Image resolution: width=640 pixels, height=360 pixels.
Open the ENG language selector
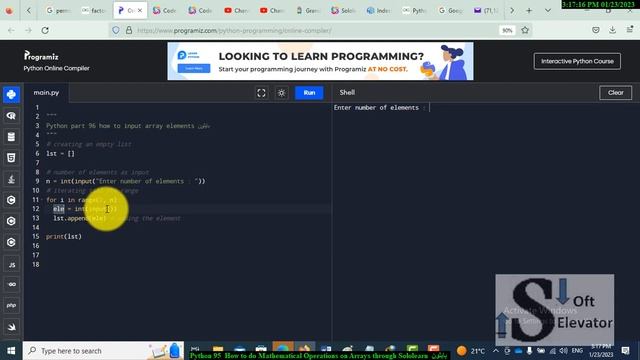pos(577,351)
